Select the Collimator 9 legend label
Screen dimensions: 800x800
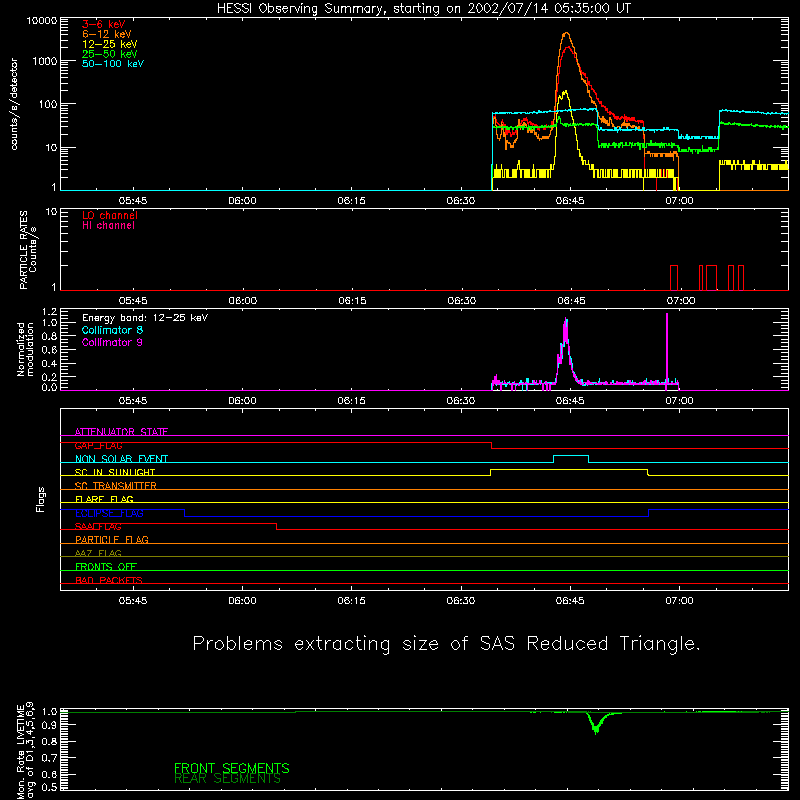pos(112,342)
